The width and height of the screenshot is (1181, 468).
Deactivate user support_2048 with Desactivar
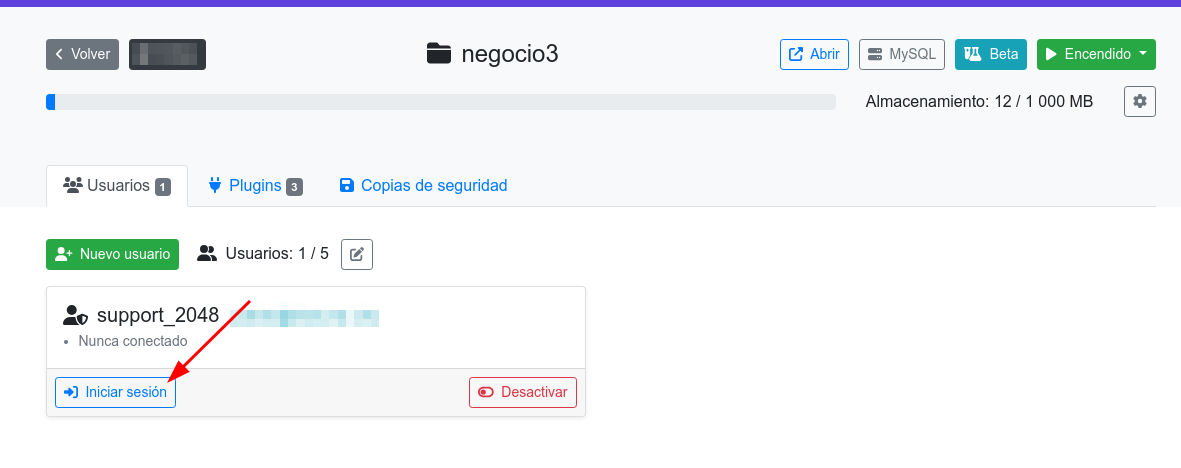pos(523,393)
